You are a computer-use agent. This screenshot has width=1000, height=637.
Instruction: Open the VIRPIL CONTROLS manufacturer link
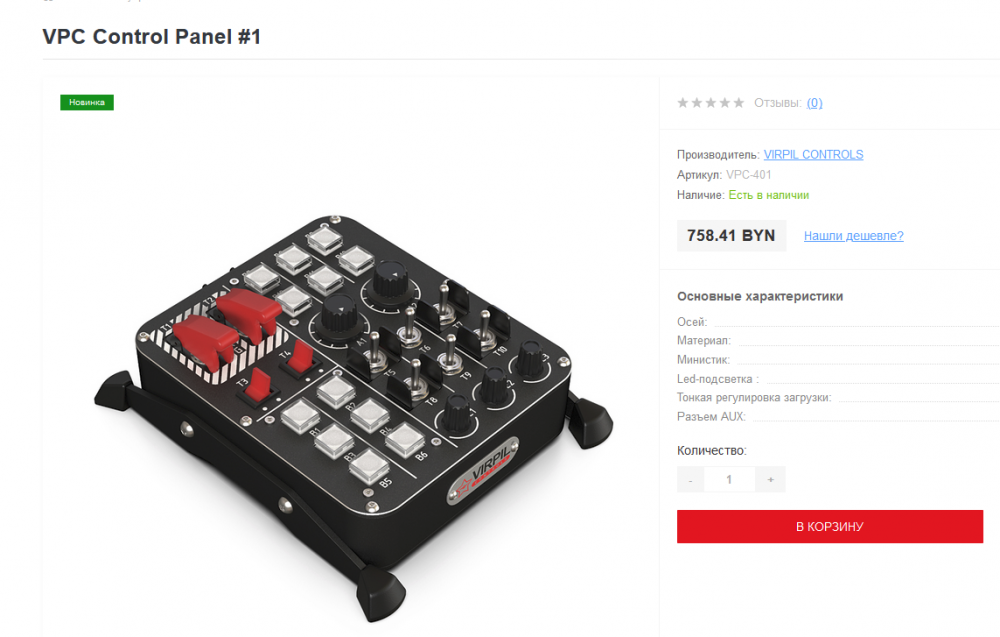pos(813,155)
